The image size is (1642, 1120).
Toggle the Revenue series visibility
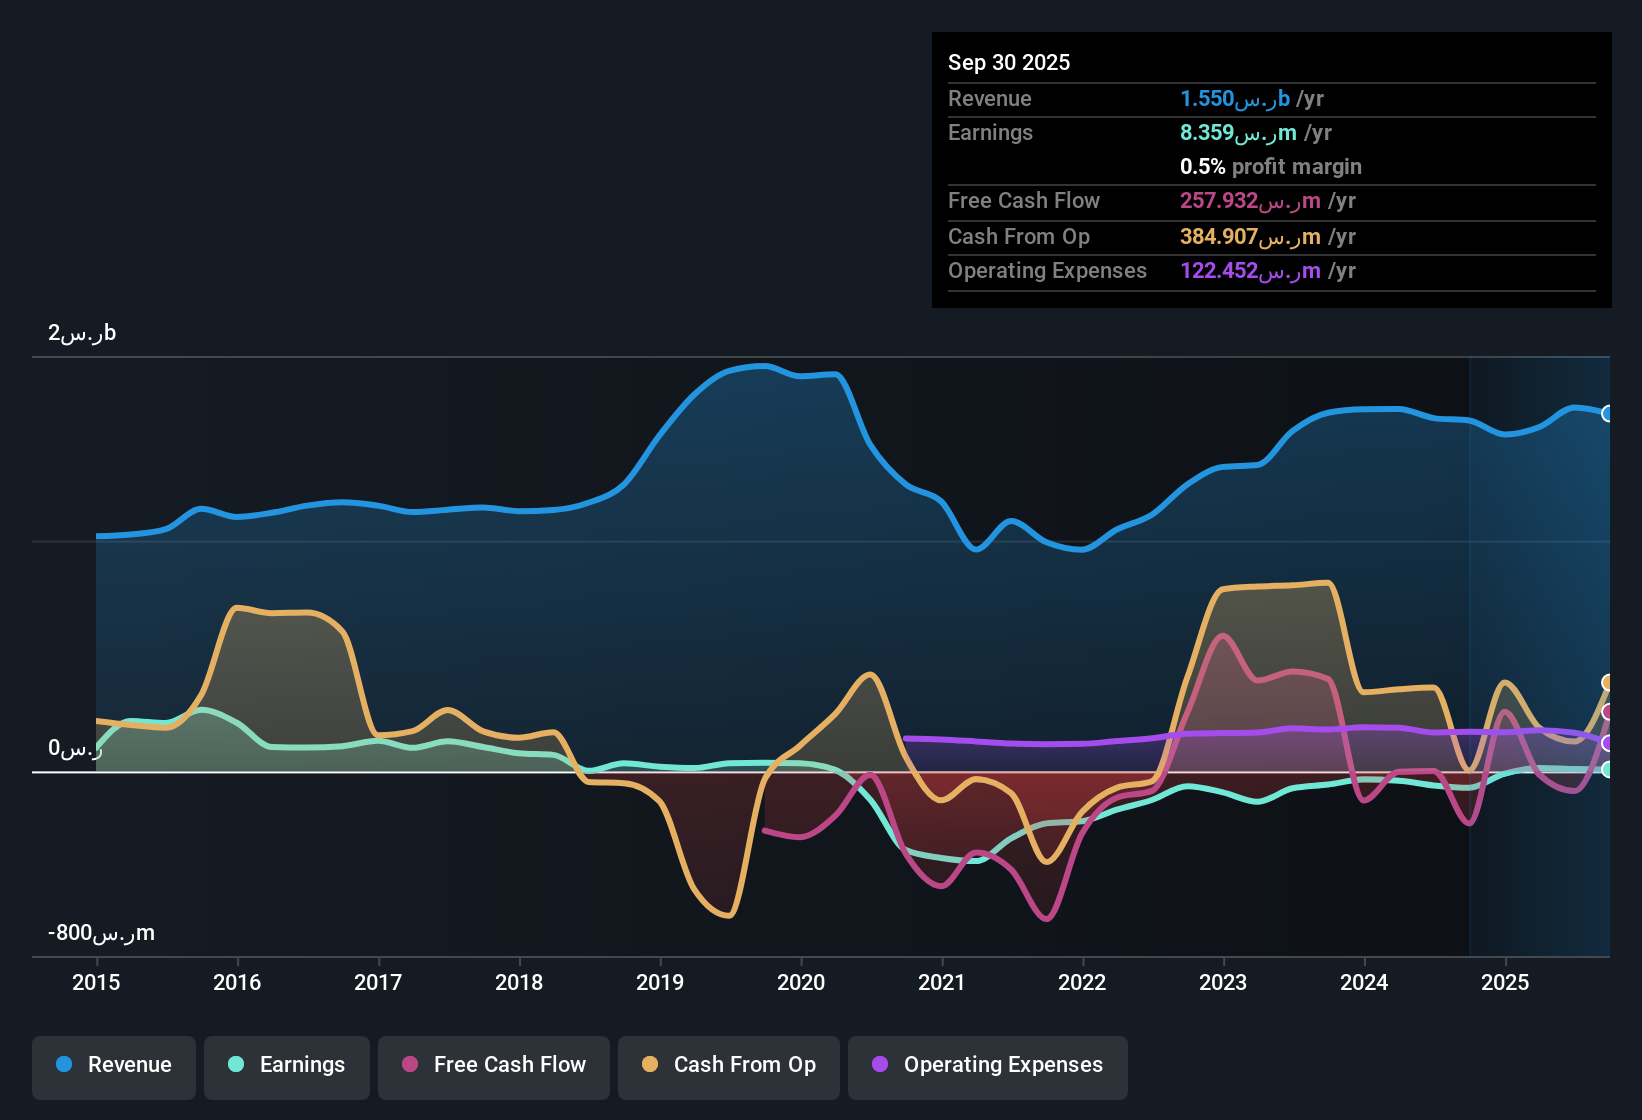click(x=113, y=1065)
